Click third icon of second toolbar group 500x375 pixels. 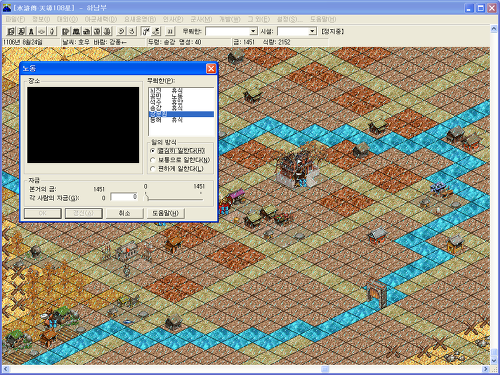click(x=86, y=31)
